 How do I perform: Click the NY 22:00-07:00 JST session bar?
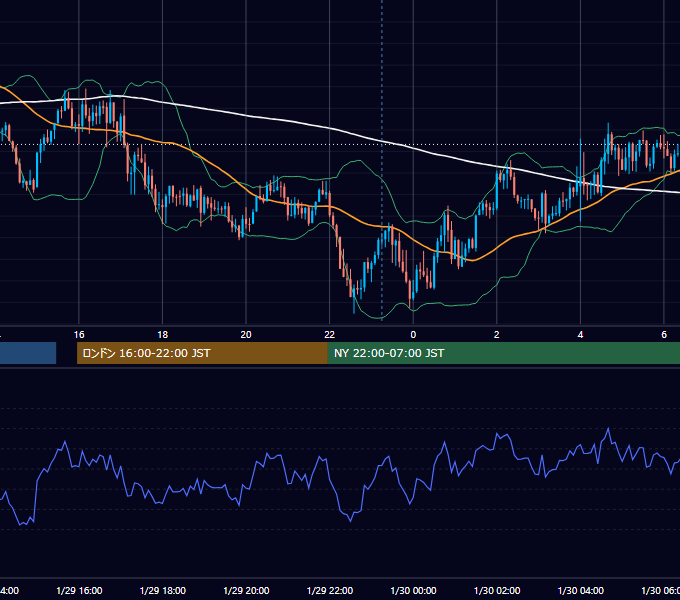[503, 353]
